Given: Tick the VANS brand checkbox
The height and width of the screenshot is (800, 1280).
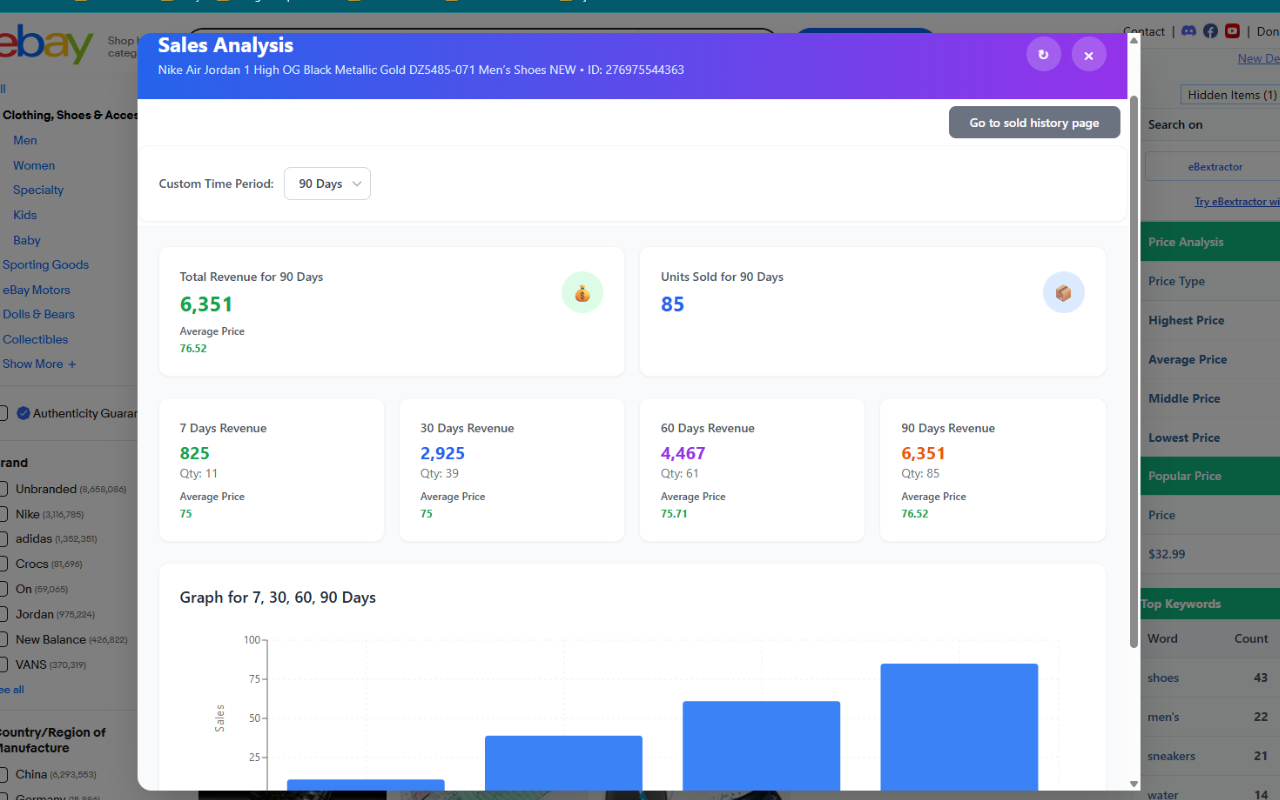Looking at the screenshot, I should click(x=3, y=664).
